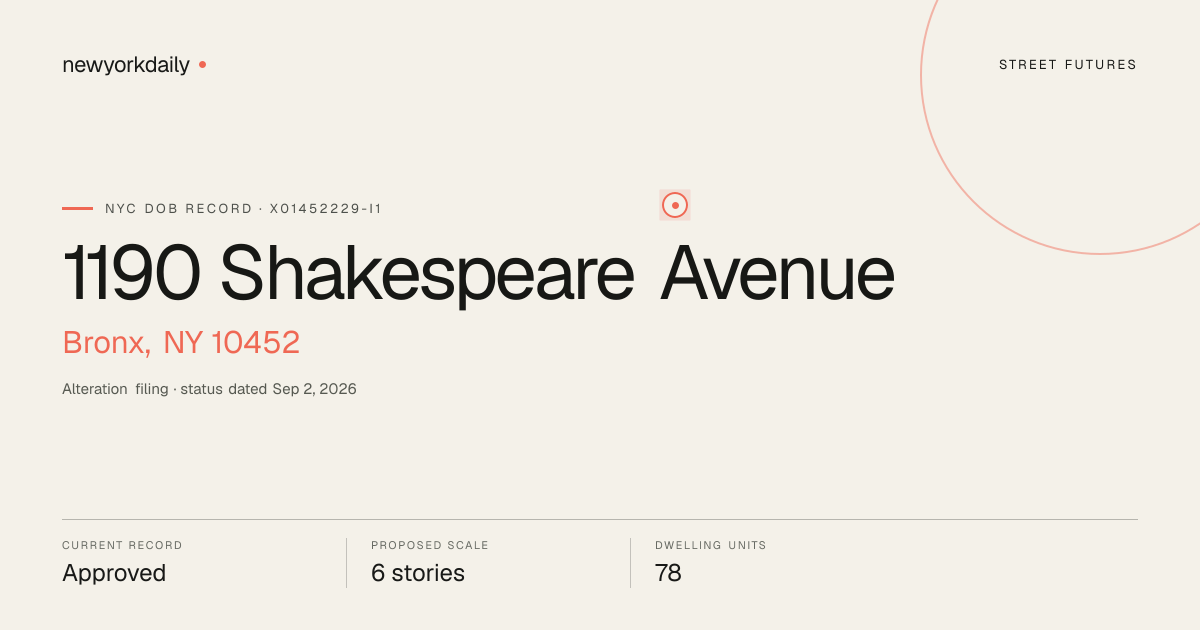Click the orange dot beside newyorkdaily logo
The width and height of the screenshot is (1200, 630).
202,64
